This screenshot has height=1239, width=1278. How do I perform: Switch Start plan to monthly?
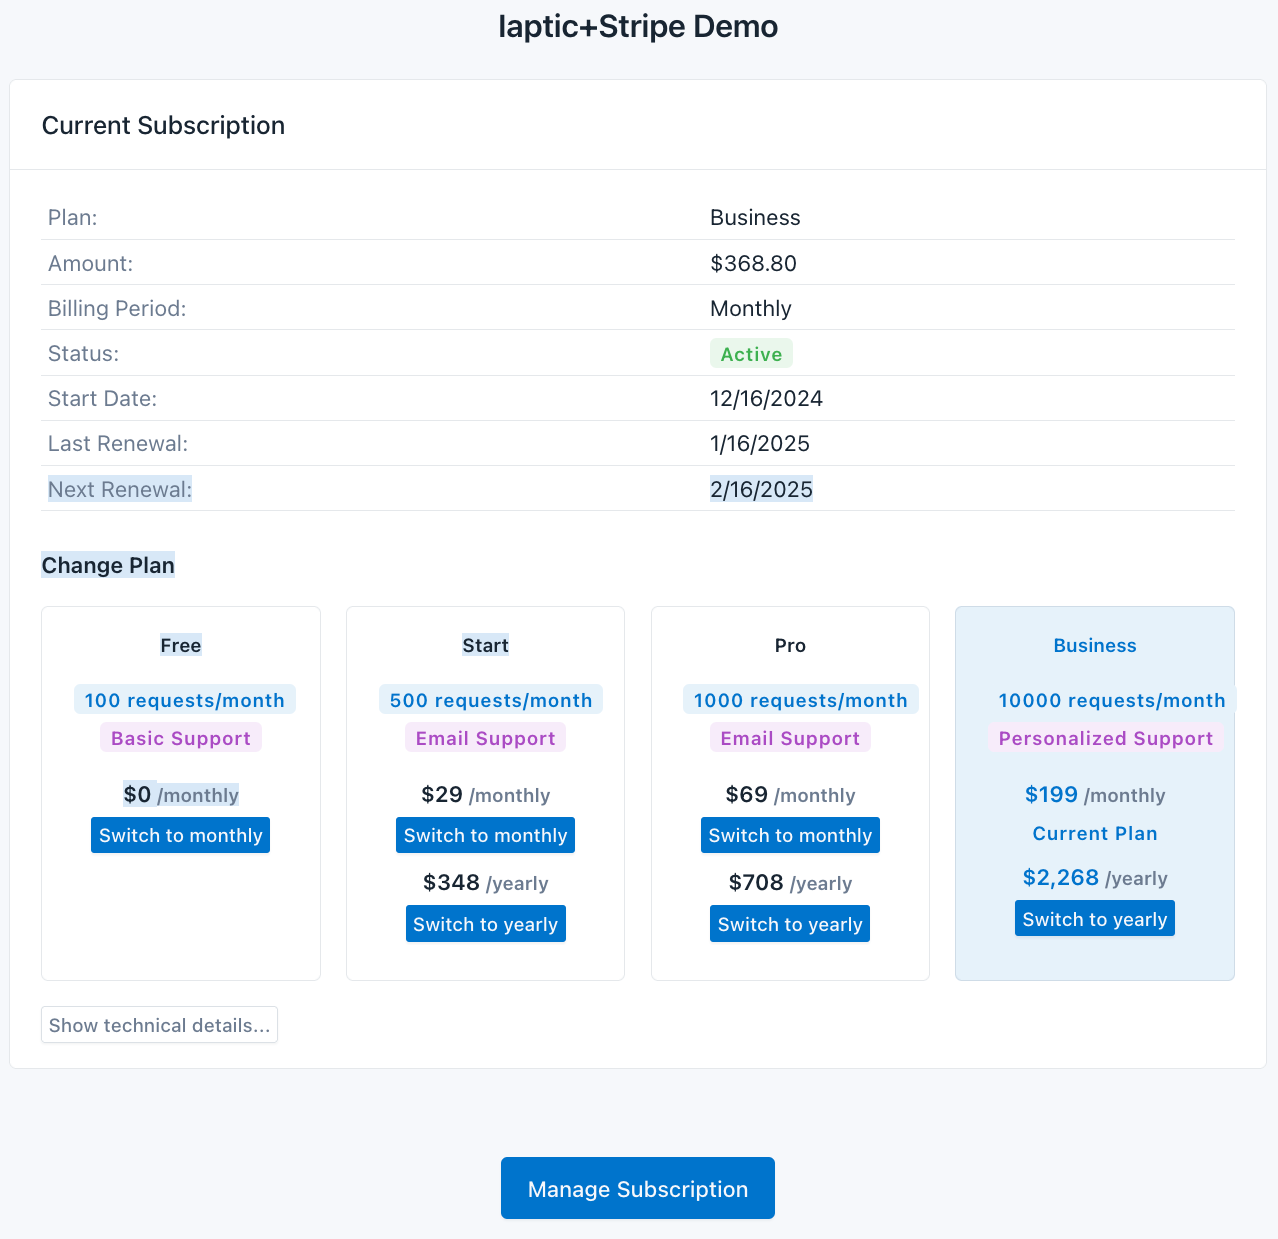(x=485, y=835)
